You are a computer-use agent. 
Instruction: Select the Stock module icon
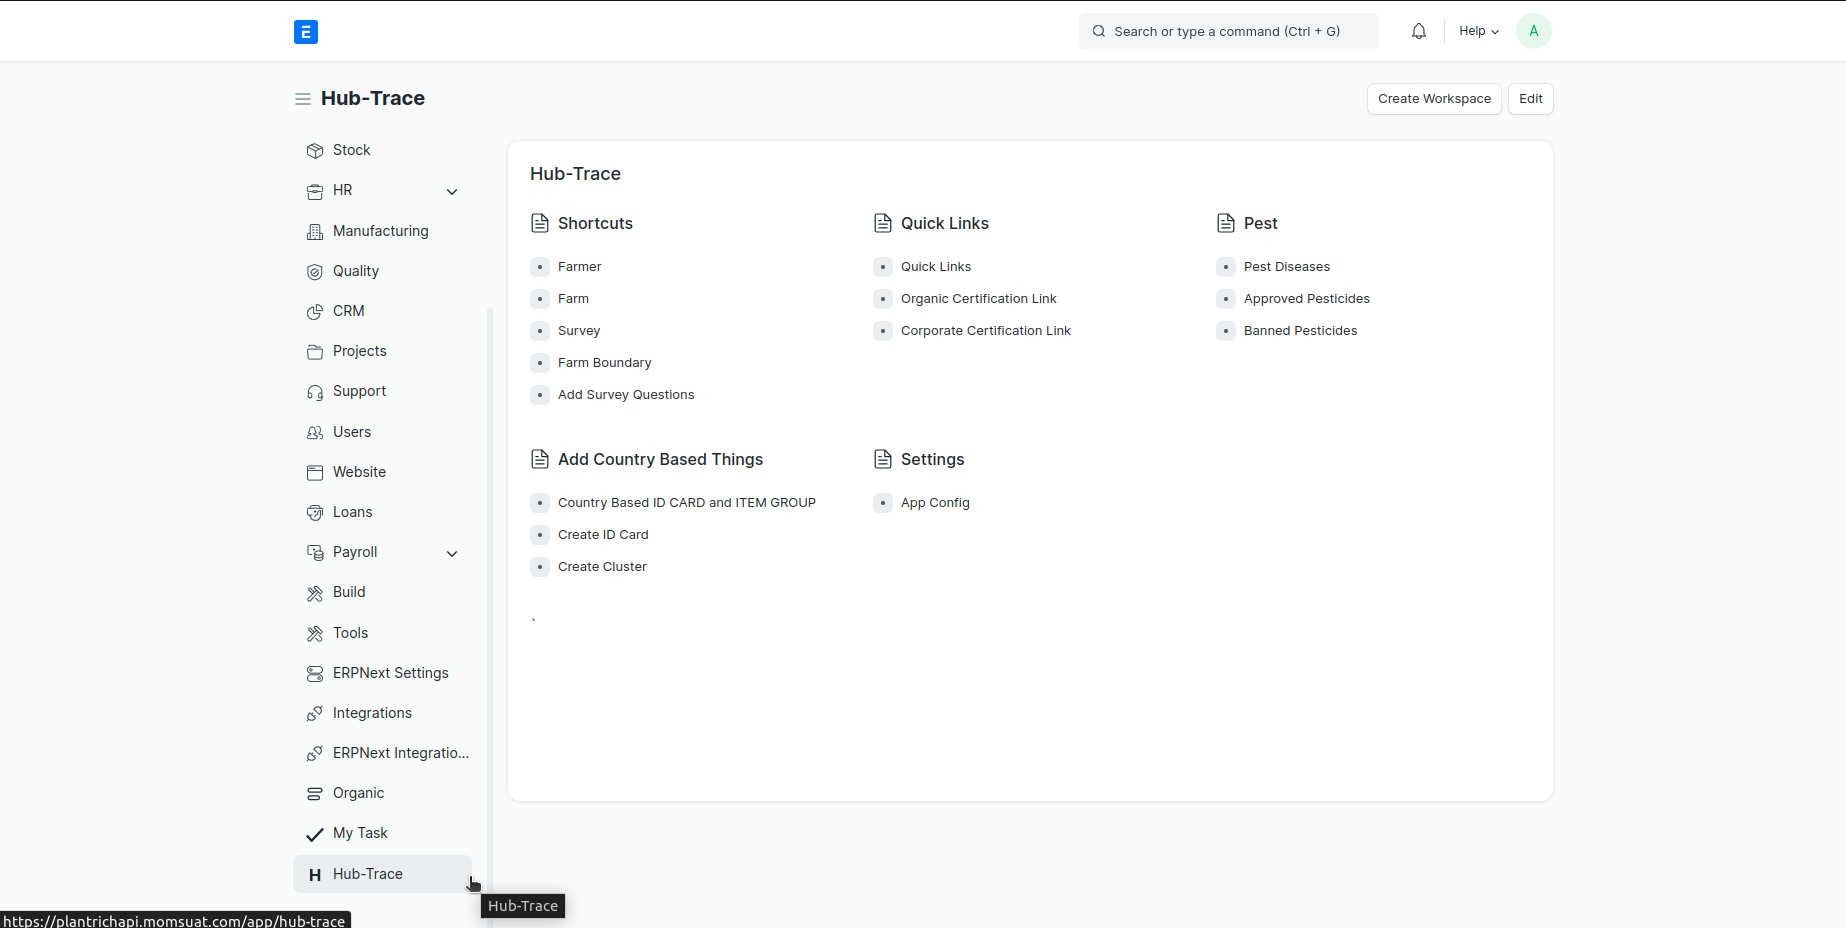[x=314, y=150]
